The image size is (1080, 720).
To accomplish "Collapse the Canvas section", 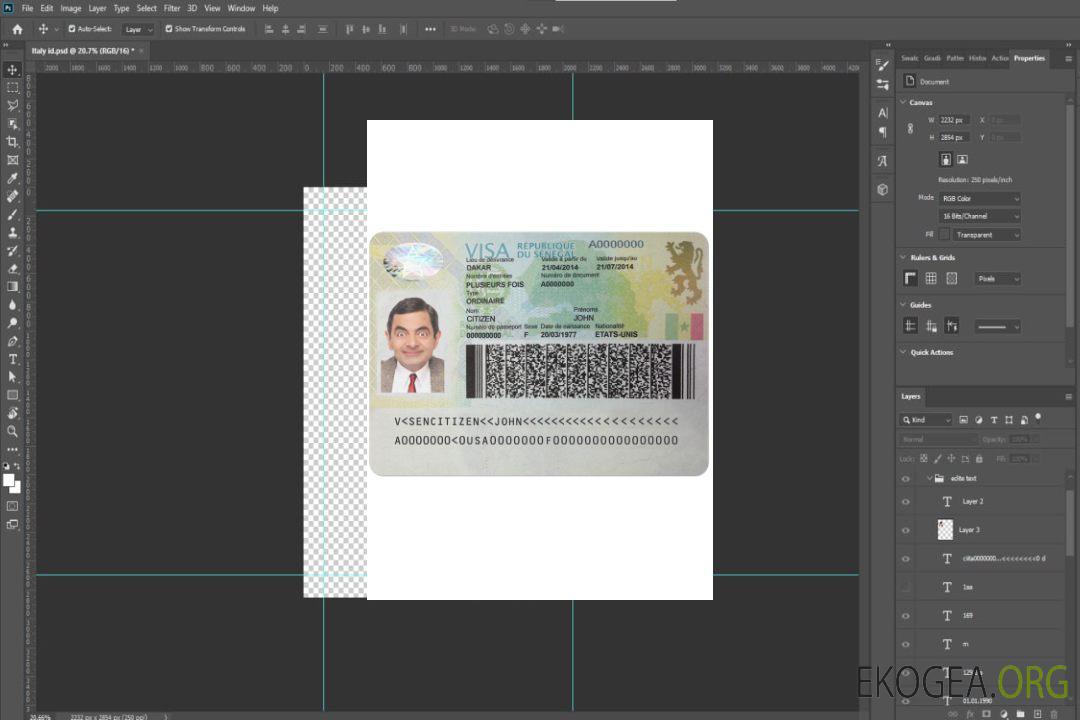I will pos(903,102).
